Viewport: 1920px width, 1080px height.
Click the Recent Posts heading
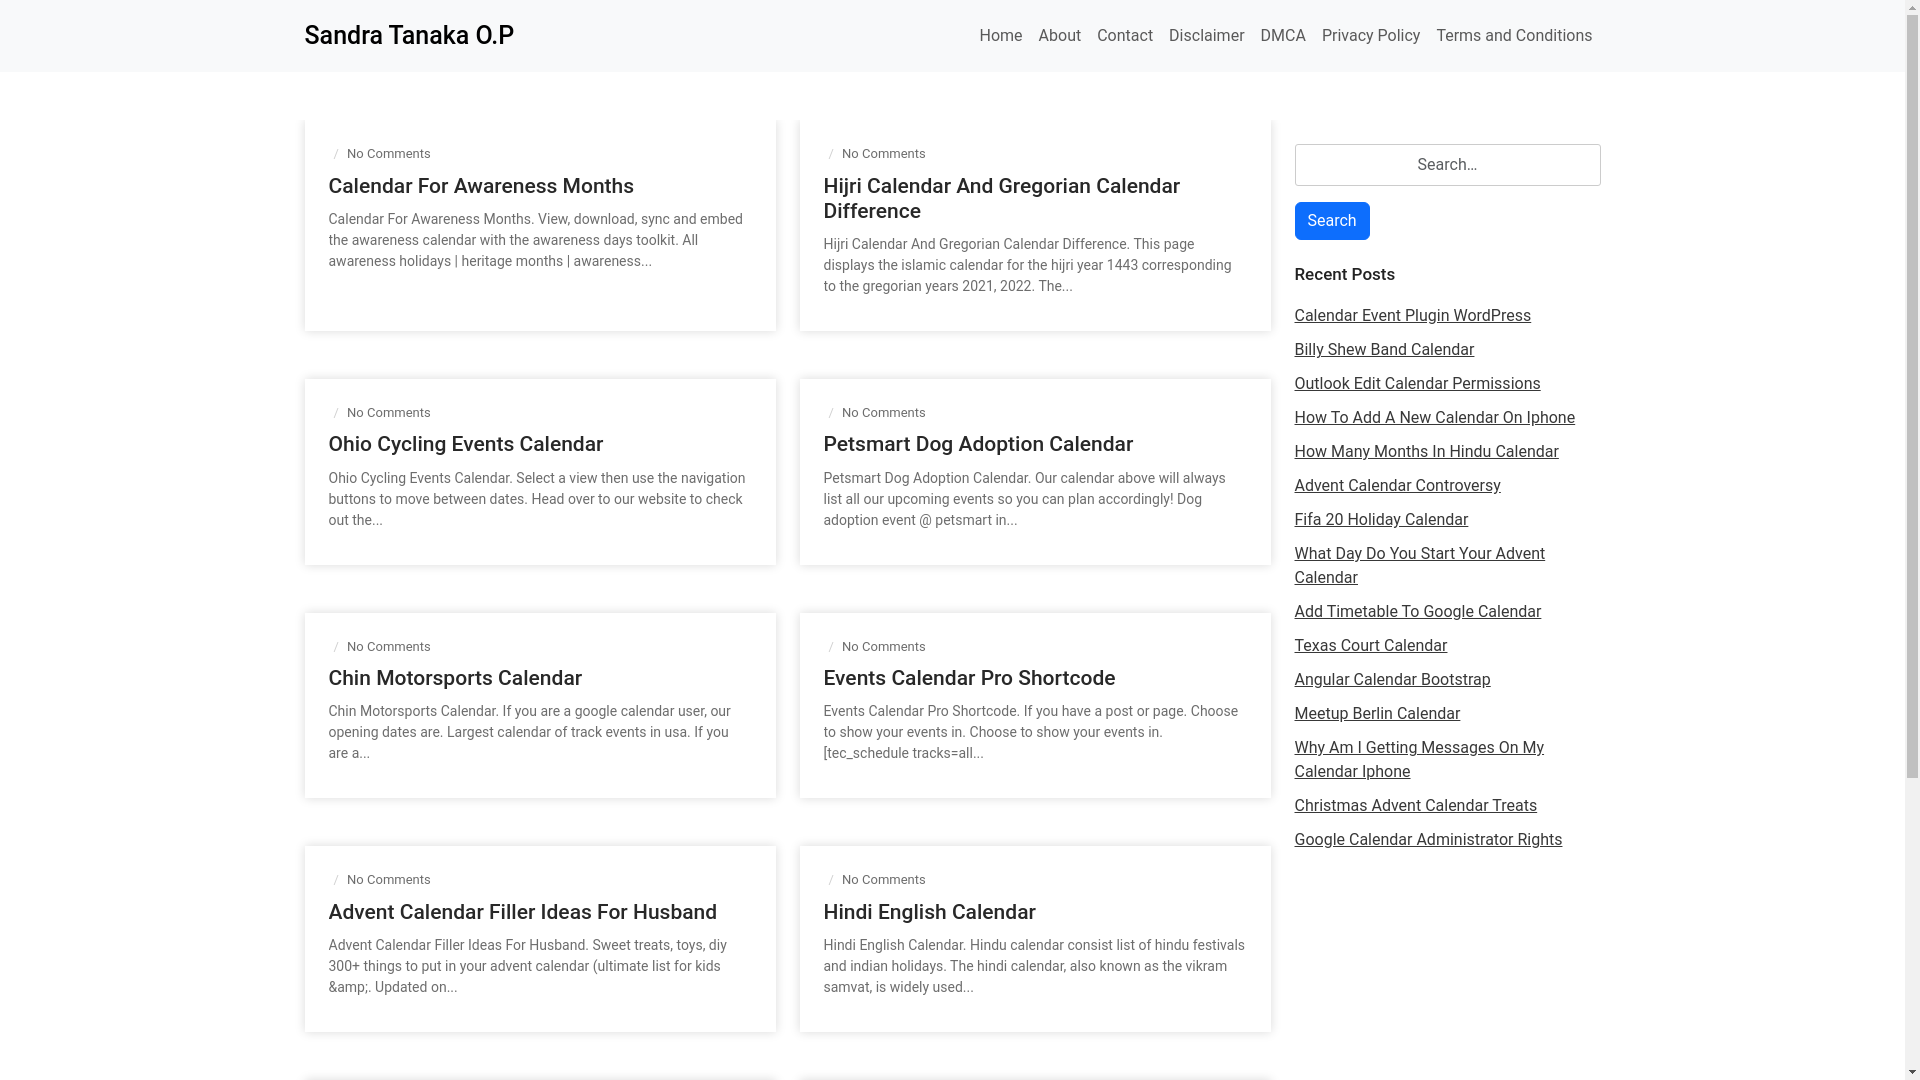tap(1343, 274)
